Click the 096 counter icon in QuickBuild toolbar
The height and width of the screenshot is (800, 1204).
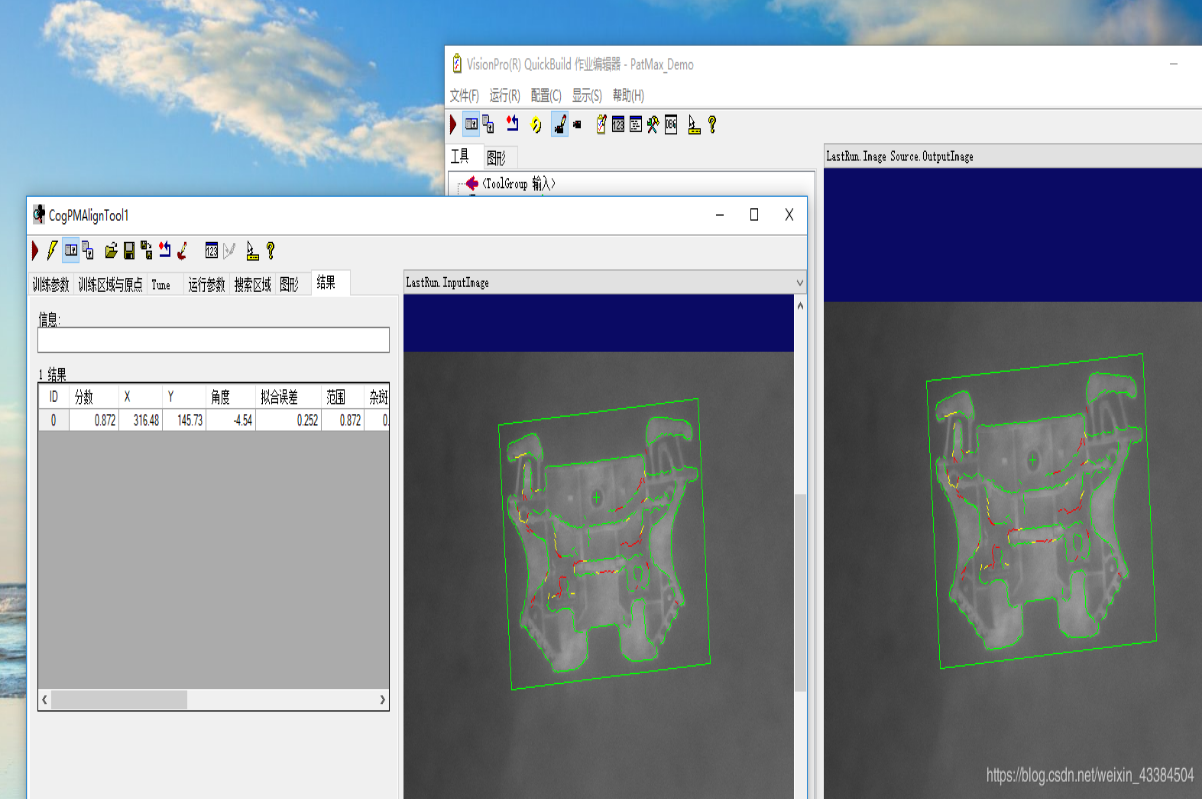[670, 124]
